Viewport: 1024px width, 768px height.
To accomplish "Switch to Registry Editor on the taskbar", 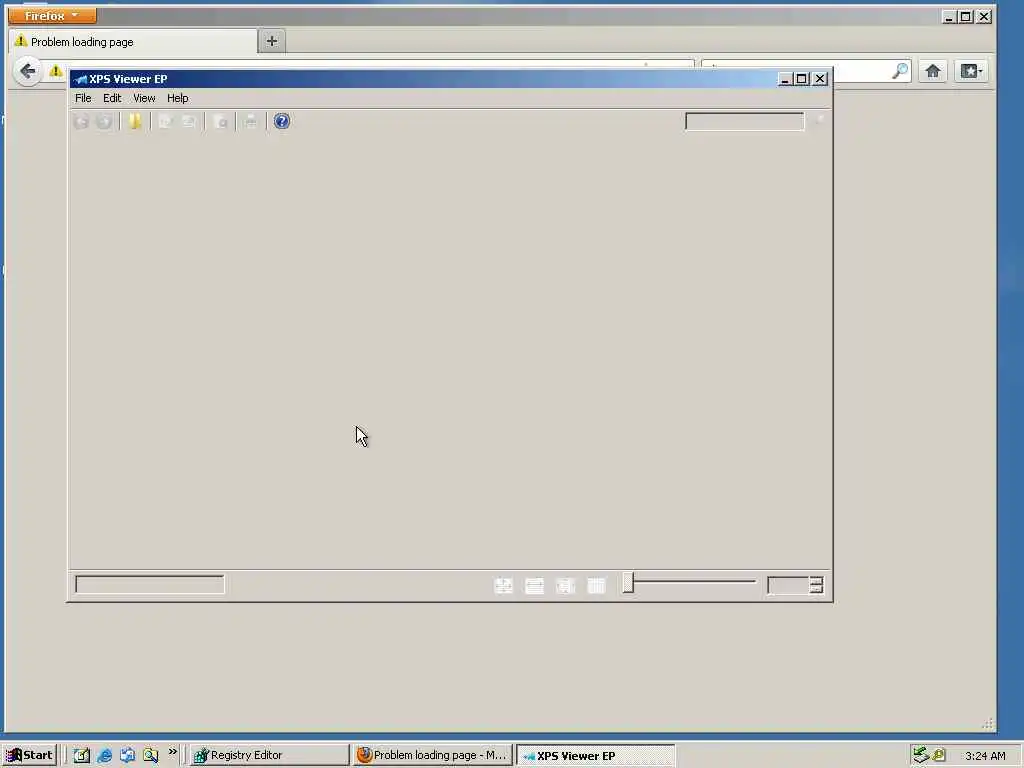I will [x=270, y=755].
